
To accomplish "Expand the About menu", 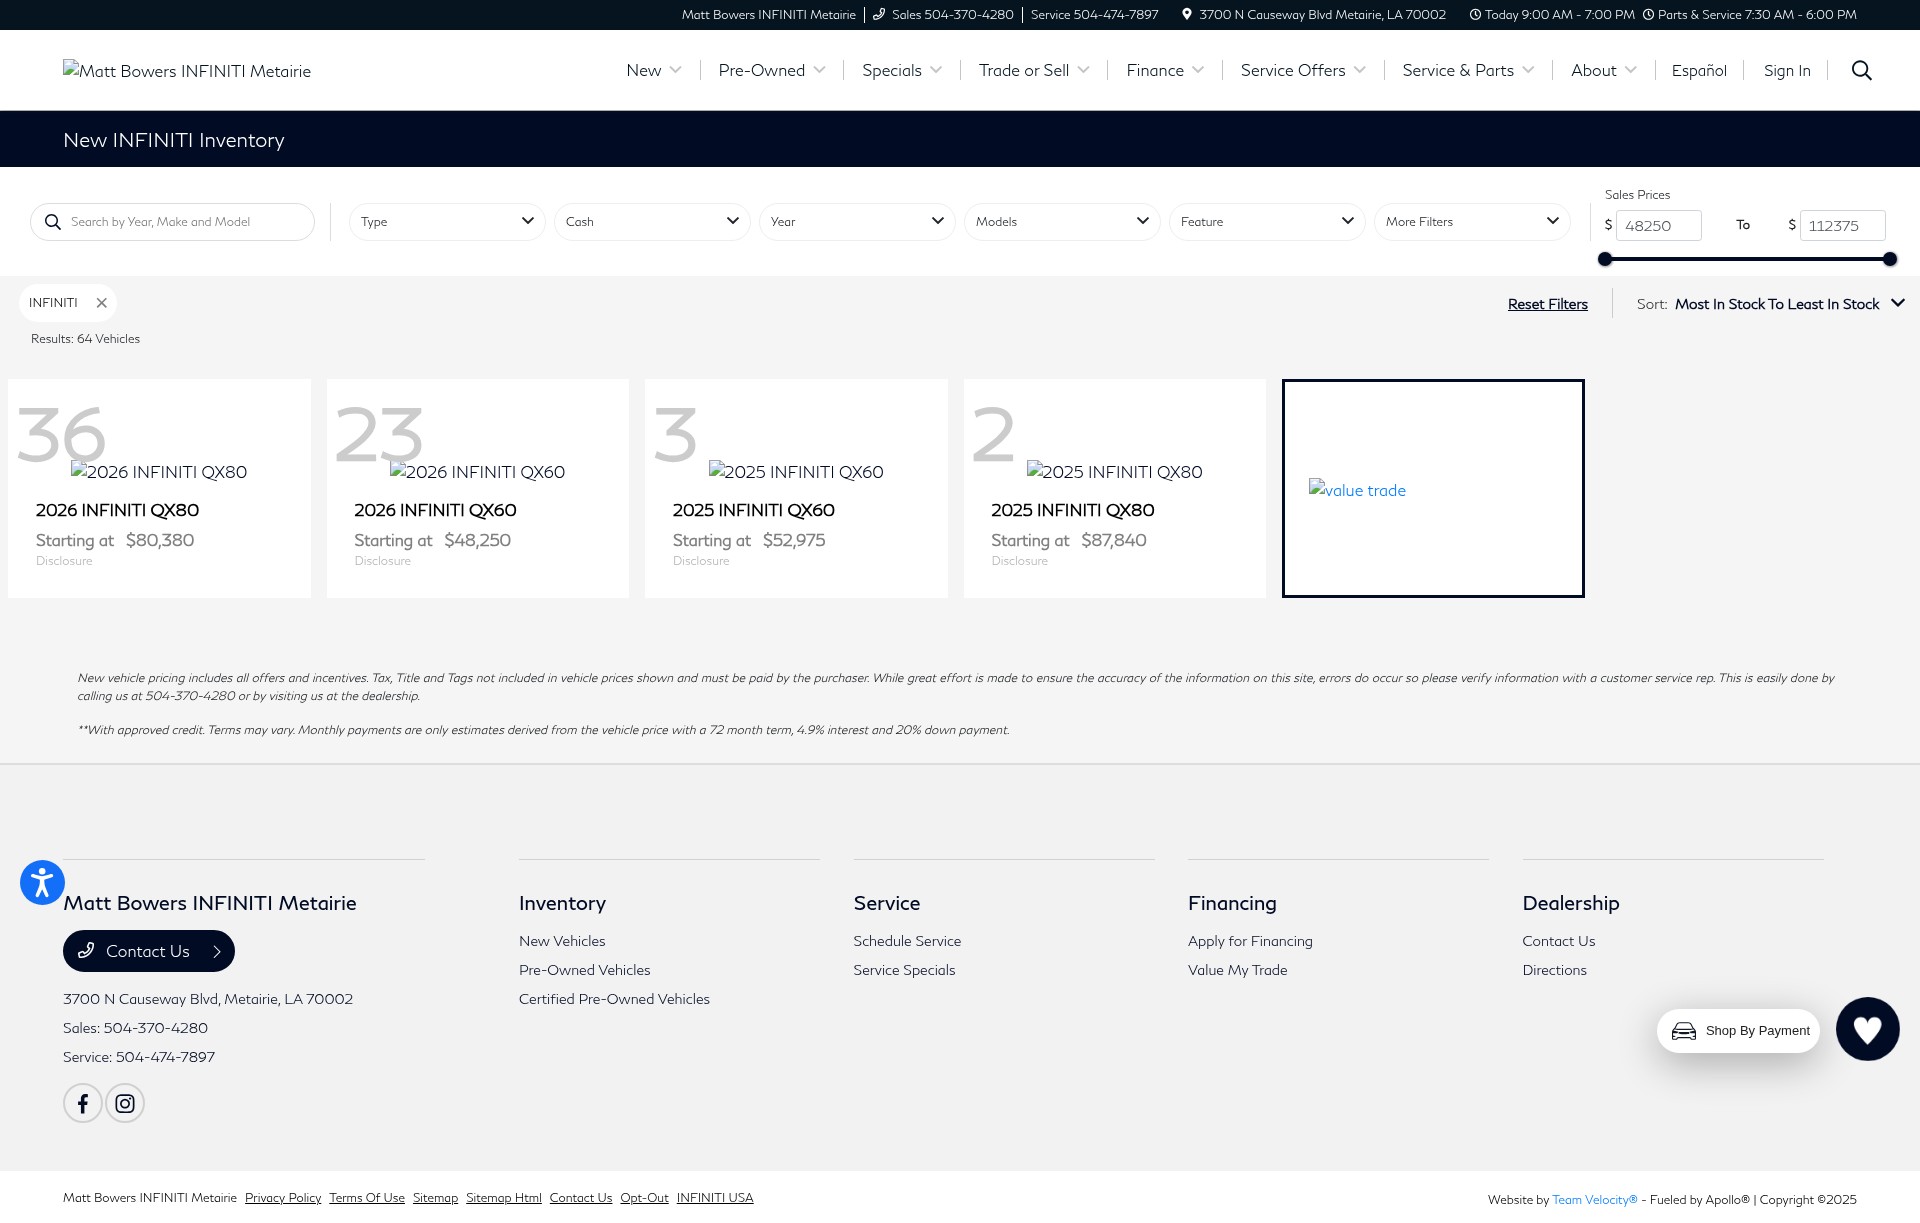I will 1604,70.
